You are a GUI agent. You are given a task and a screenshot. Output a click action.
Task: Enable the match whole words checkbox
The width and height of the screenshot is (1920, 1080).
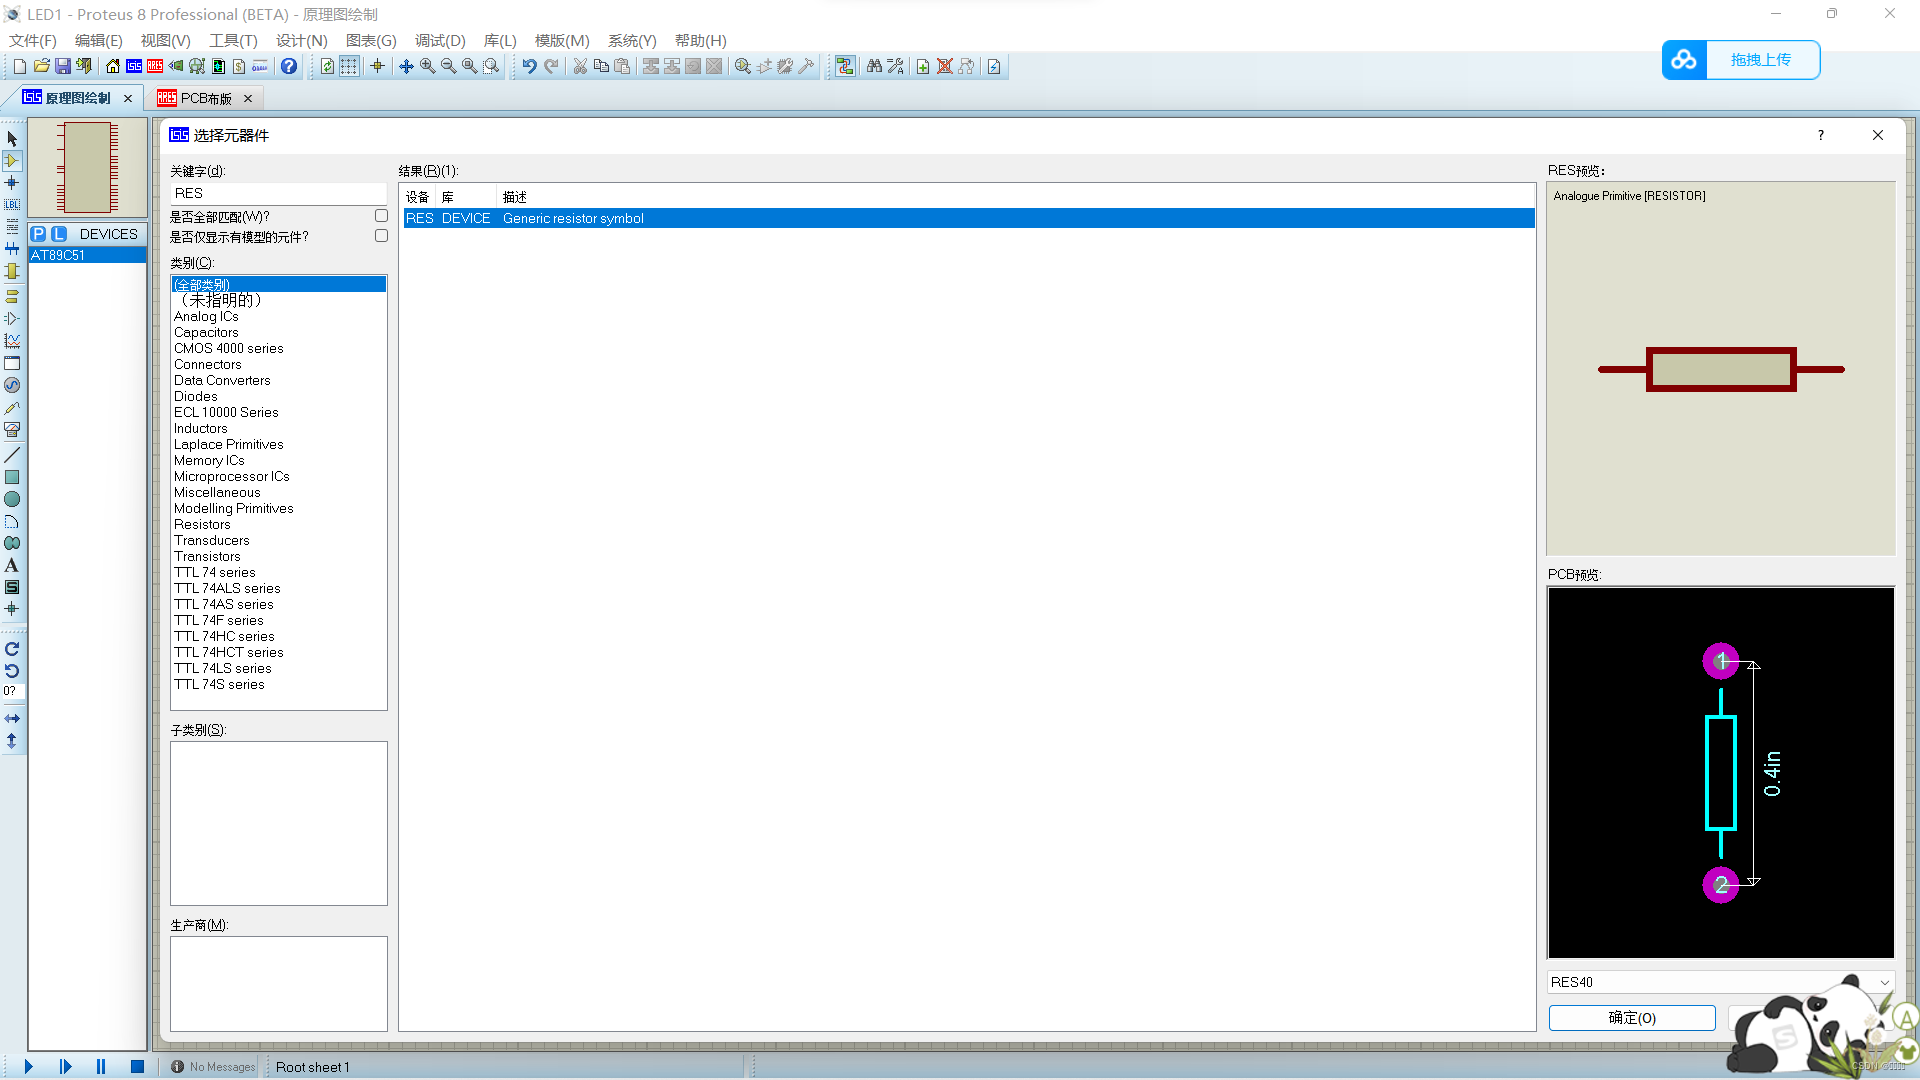pyautogui.click(x=381, y=216)
